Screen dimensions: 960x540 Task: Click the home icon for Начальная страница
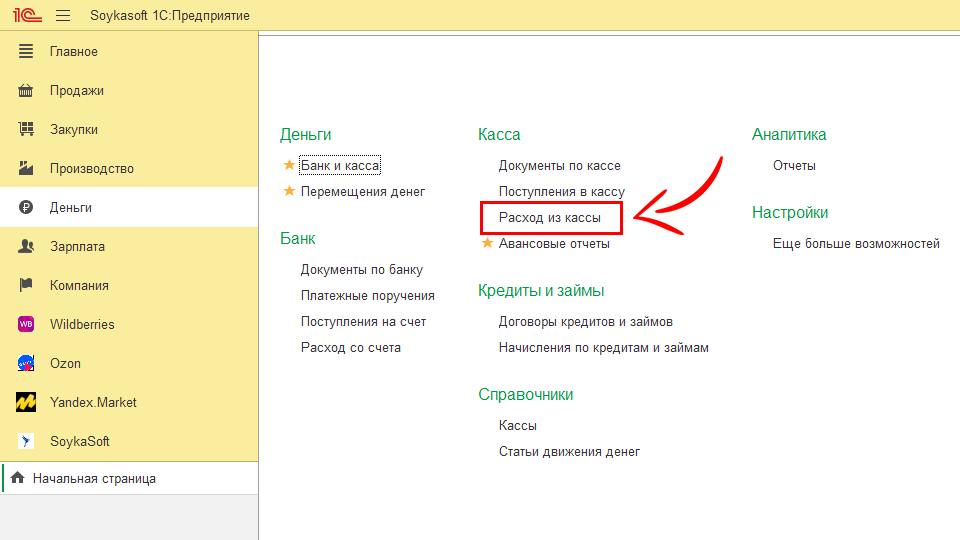click(17, 478)
